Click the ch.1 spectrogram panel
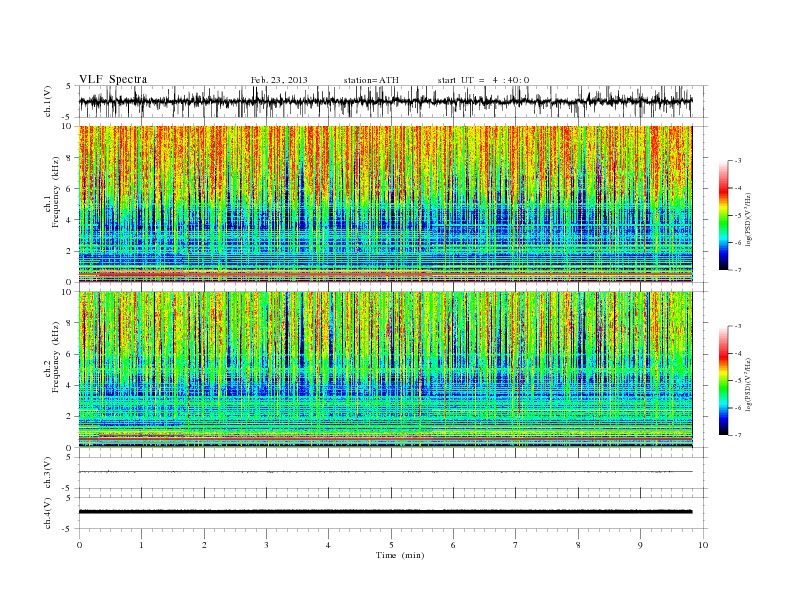This screenshot has height=612, width=792. 385,204
